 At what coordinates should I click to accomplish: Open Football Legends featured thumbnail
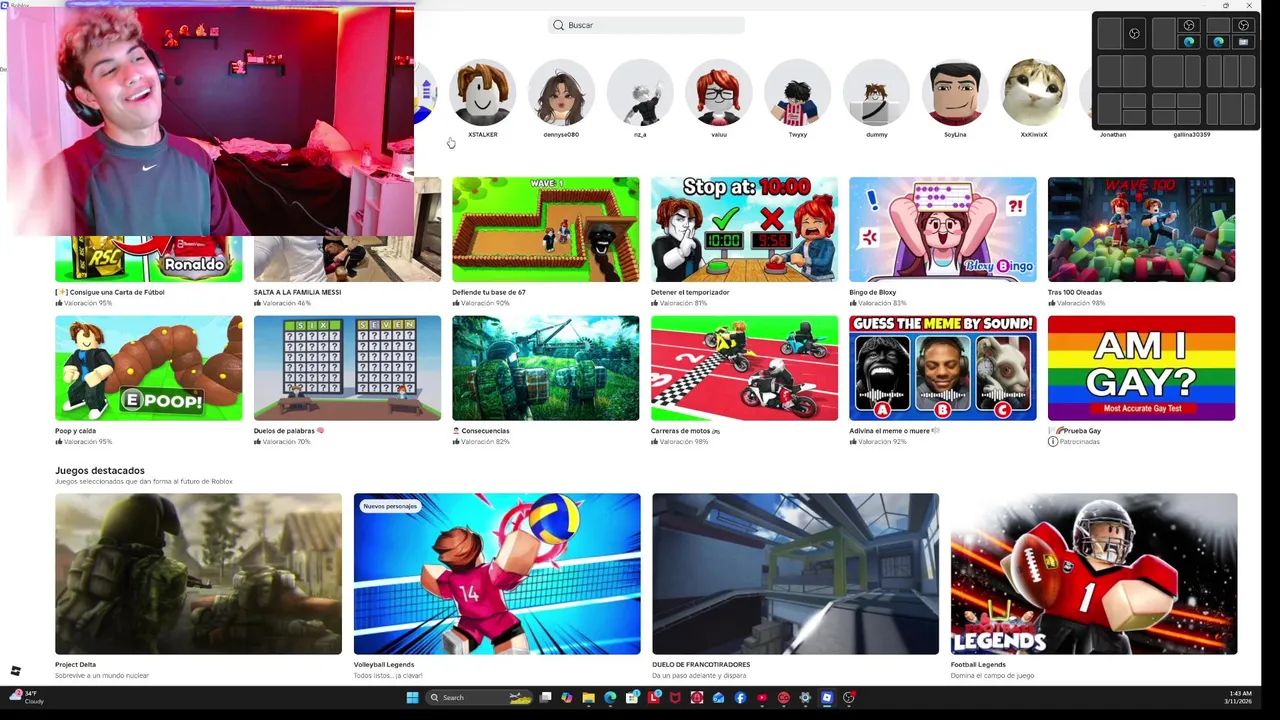pos(1094,574)
